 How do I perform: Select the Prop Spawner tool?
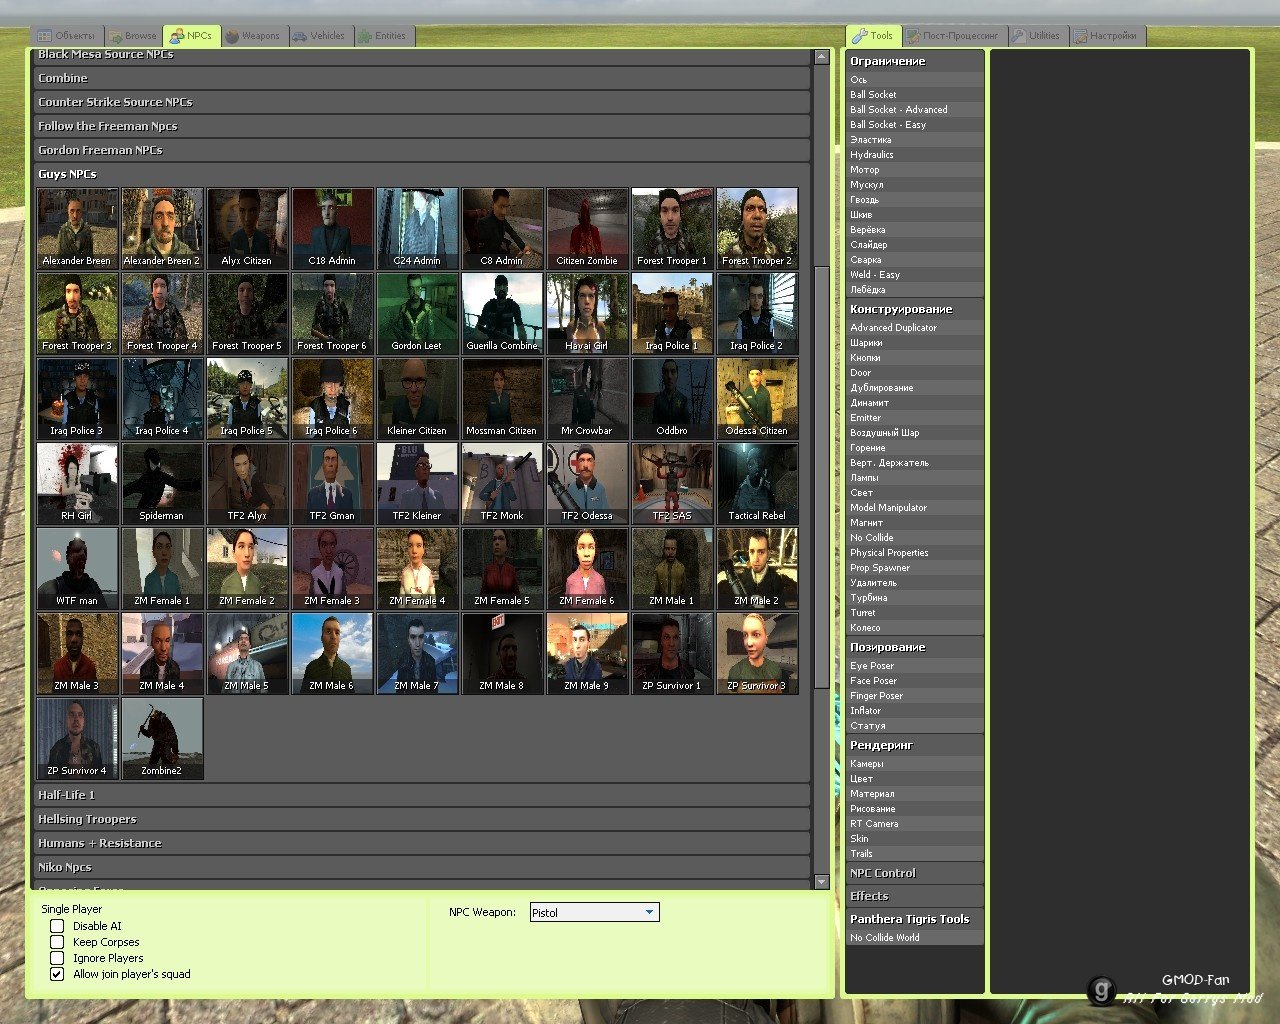coord(915,567)
